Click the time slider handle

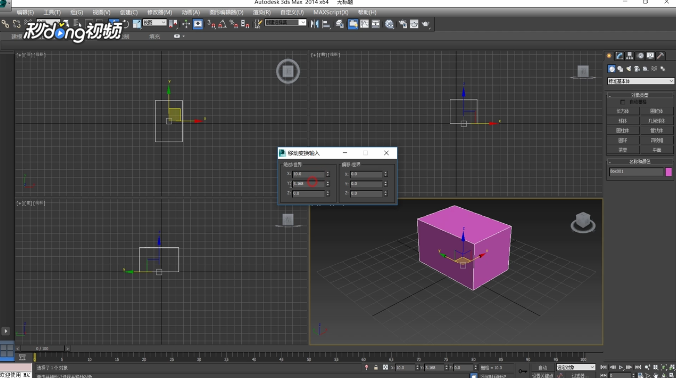(42, 348)
